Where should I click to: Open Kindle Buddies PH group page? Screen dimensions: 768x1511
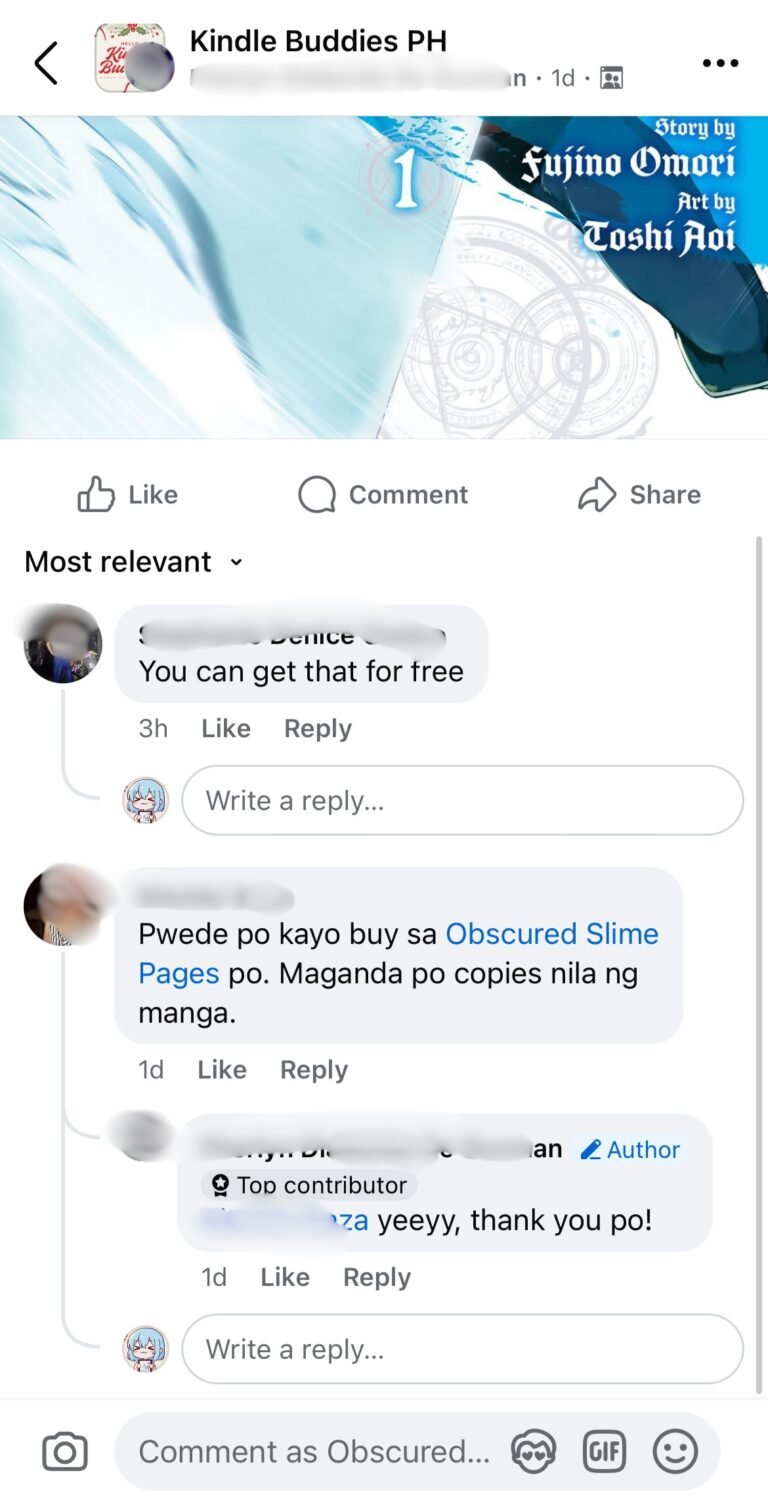click(318, 41)
